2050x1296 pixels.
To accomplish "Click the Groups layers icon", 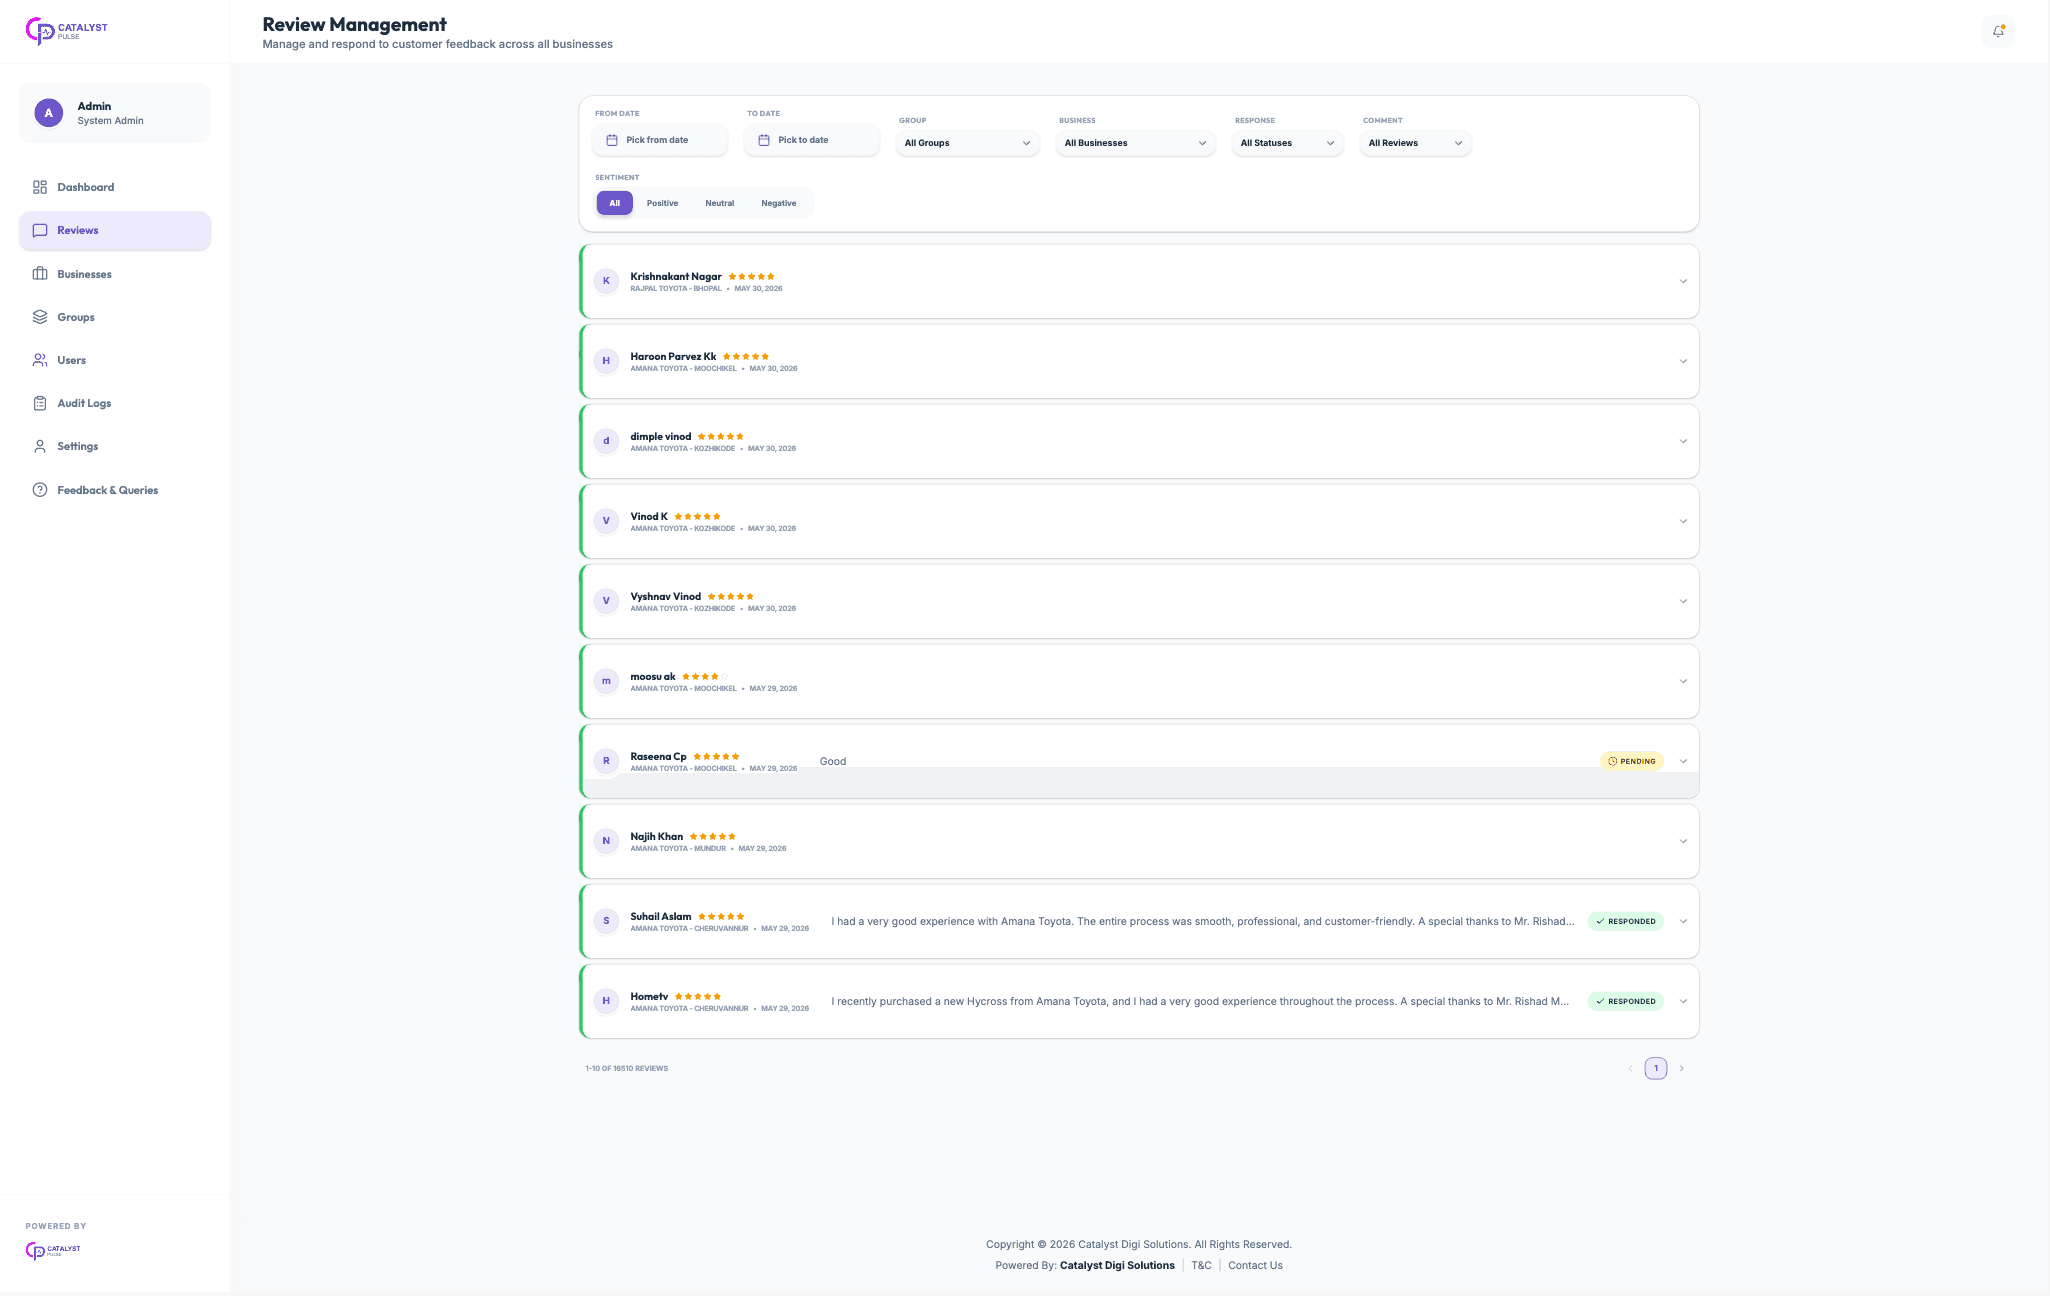I will pos(40,317).
